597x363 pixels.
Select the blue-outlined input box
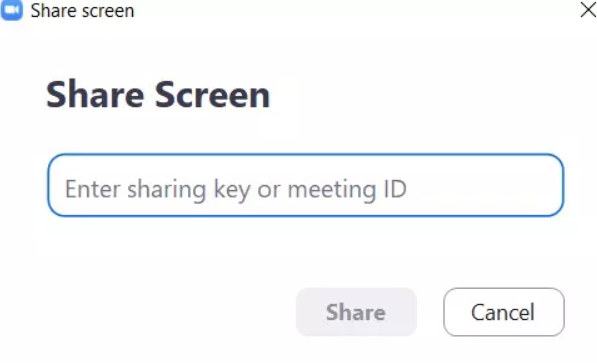pos(305,185)
